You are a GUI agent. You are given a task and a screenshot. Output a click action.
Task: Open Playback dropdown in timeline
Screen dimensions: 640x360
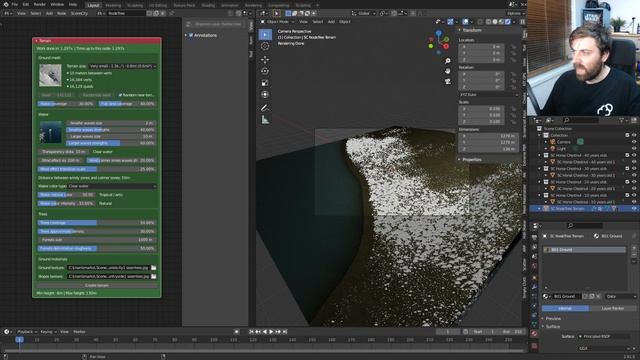pos(27,332)
